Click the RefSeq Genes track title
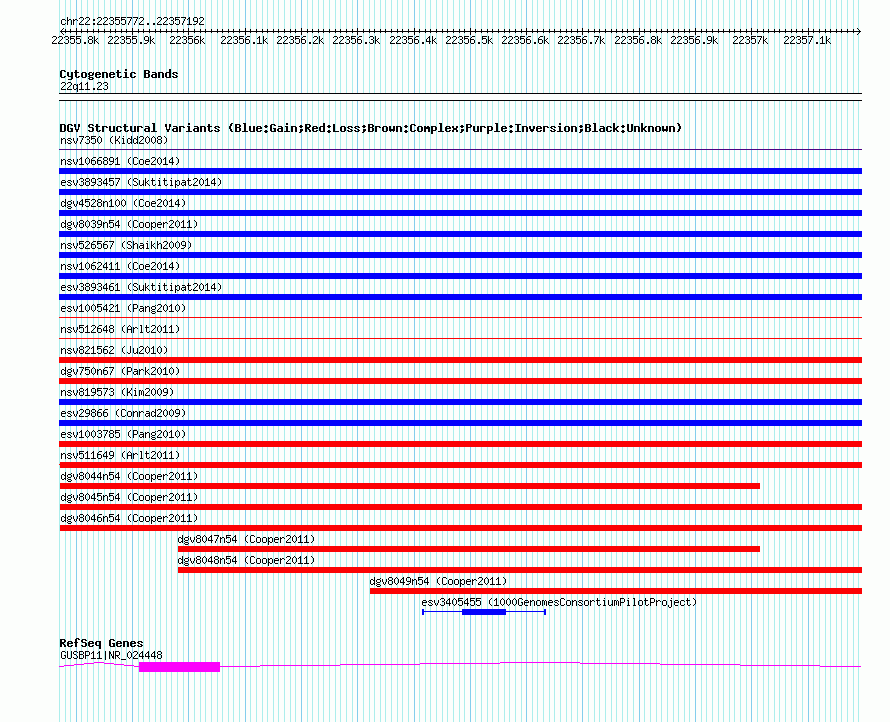Viewport: 890px width, 722px height. [x=101, y=643]
